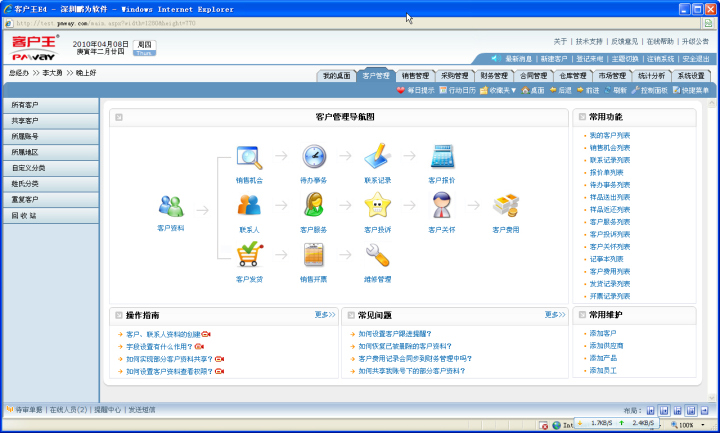
Task: Collapse the 客户管理导航图 panel toggle
Action: [x=119, y=117]
